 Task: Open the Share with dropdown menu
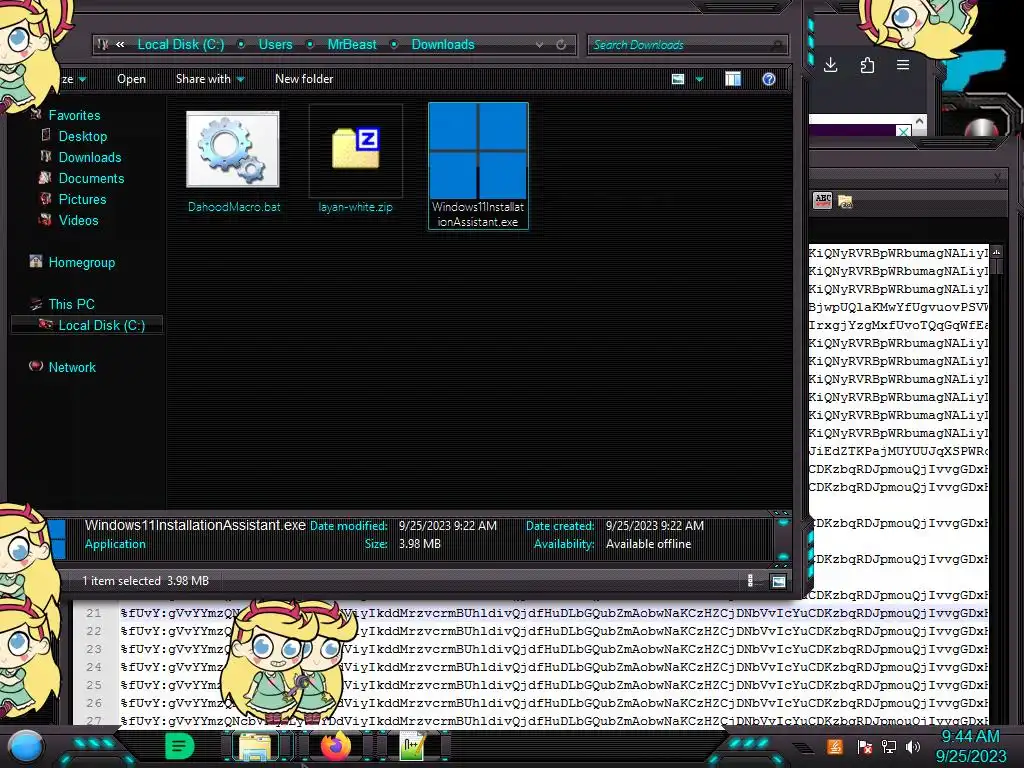click(210, 79)
